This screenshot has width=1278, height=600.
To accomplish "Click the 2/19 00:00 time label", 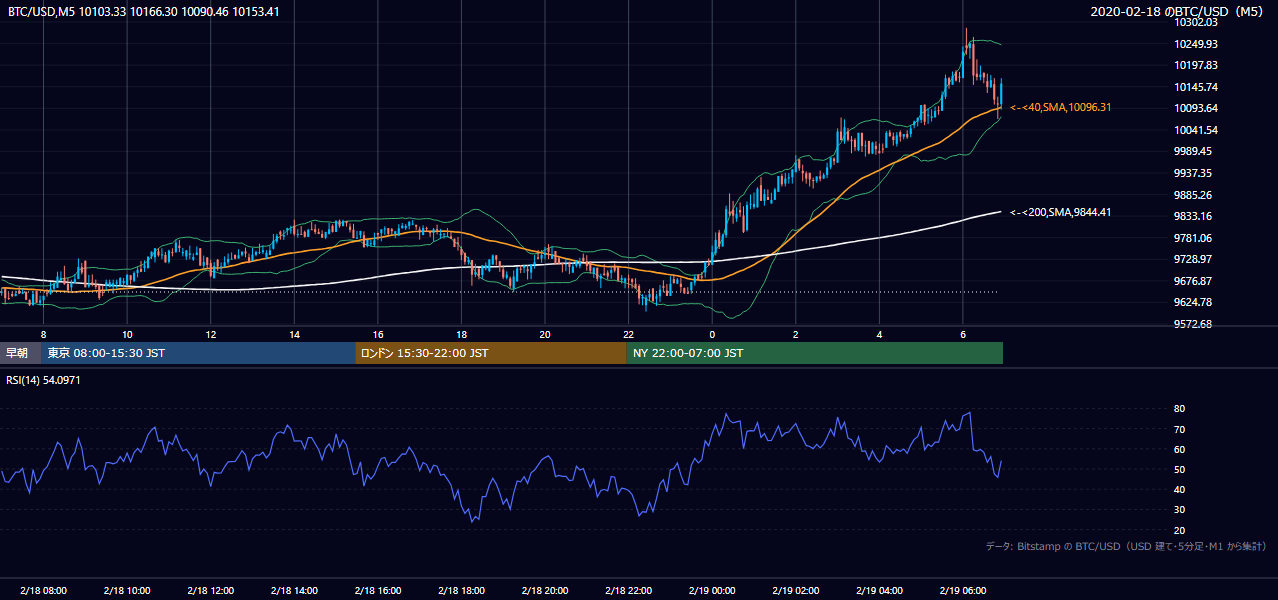I will click(x=712, y=590).
